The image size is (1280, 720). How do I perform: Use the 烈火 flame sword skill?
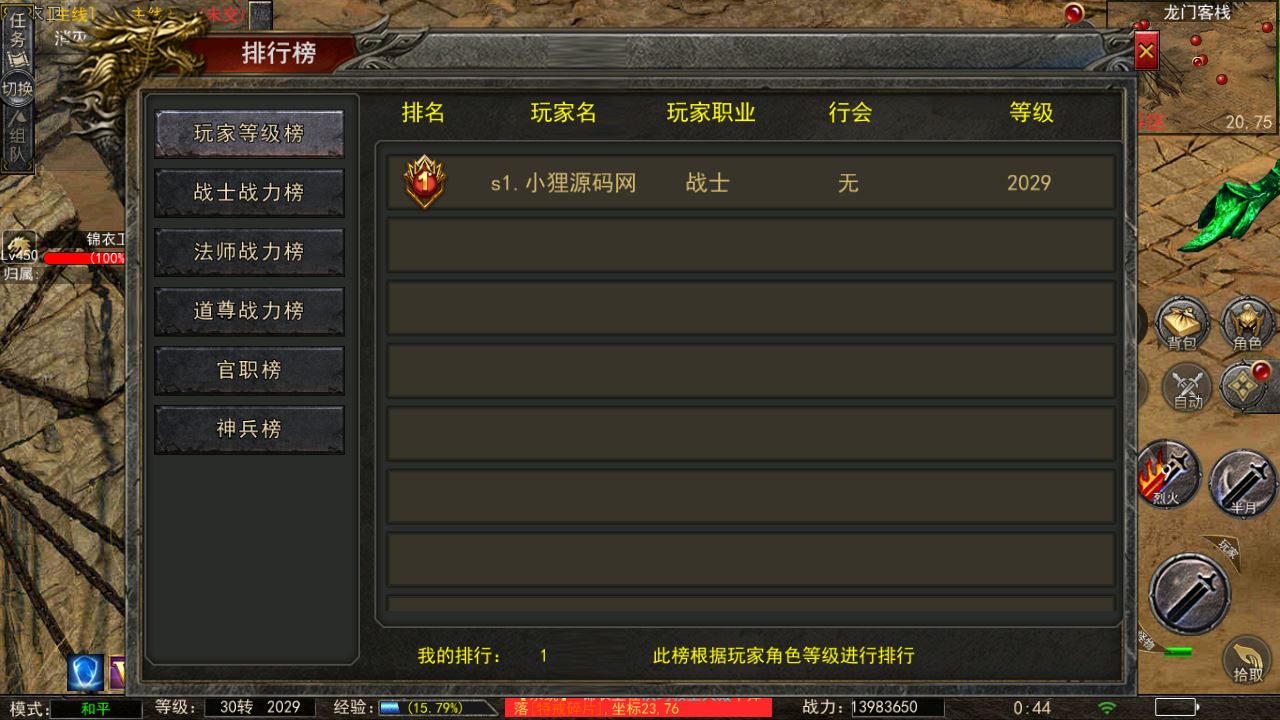click(1167, 475)
